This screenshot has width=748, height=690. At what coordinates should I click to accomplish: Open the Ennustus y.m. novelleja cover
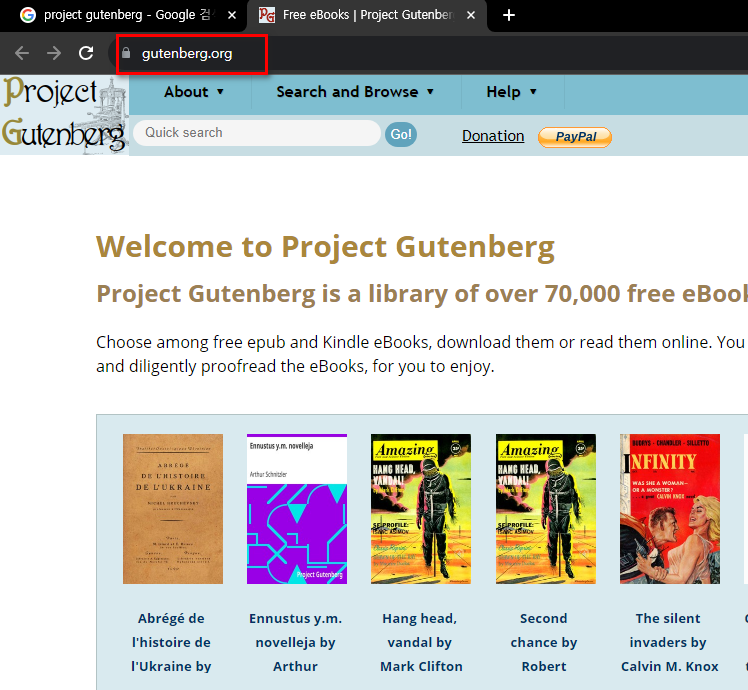[x=297, y=509]
